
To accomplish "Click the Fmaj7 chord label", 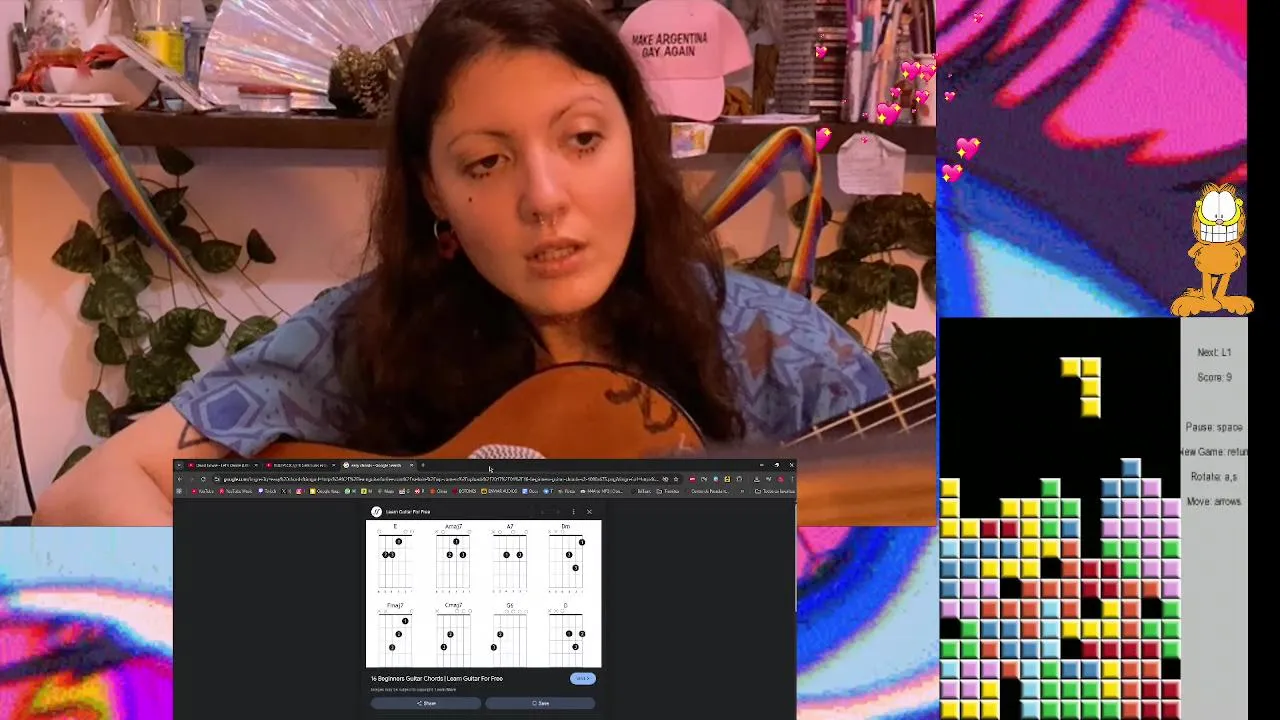I will click(395, 605).
